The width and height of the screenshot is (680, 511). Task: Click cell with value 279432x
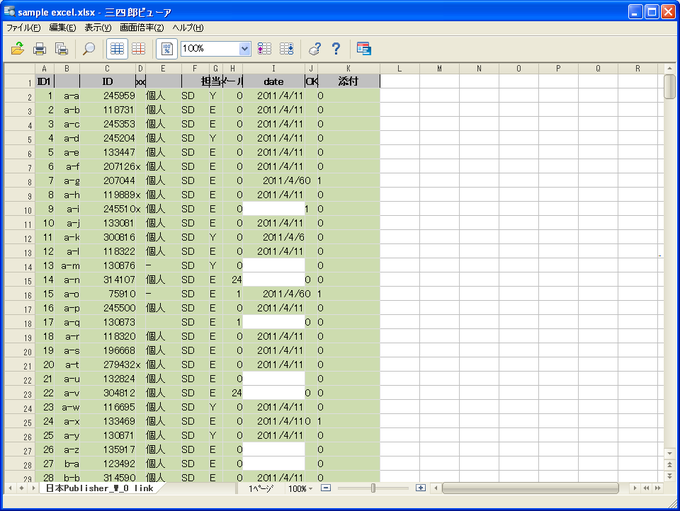click(x=108, y=364)
